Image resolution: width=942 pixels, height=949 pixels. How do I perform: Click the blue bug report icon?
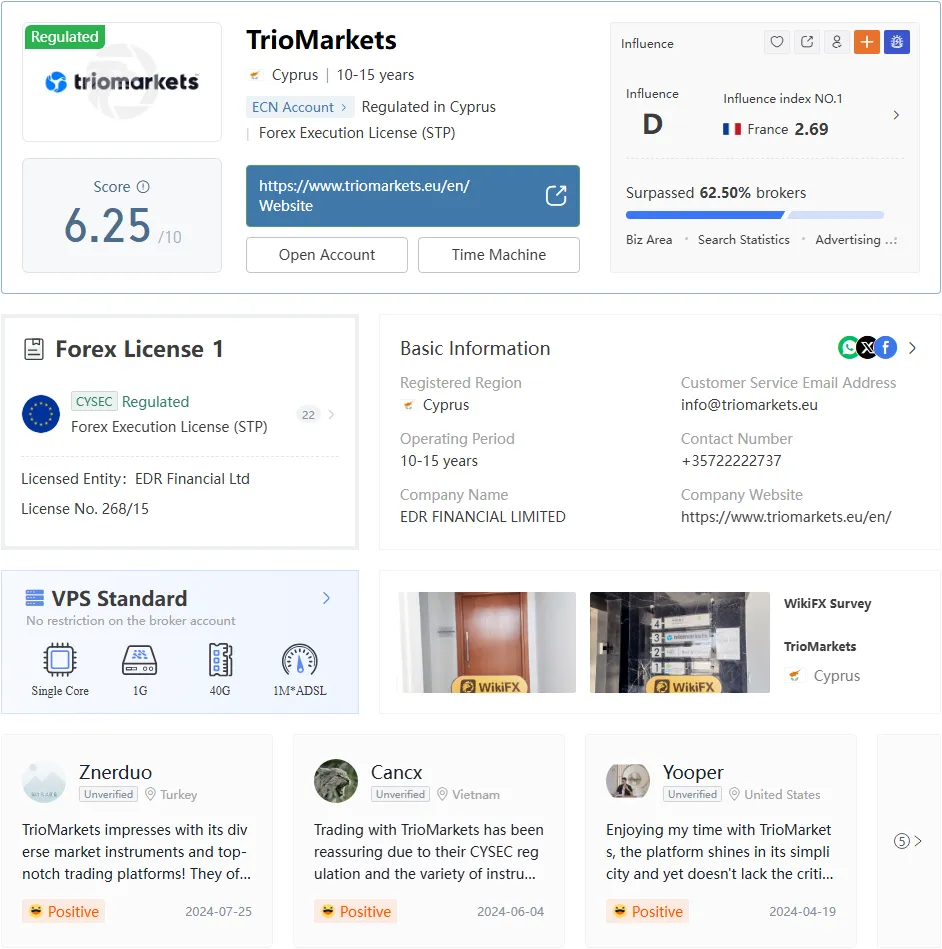click(x=897, y=42)
